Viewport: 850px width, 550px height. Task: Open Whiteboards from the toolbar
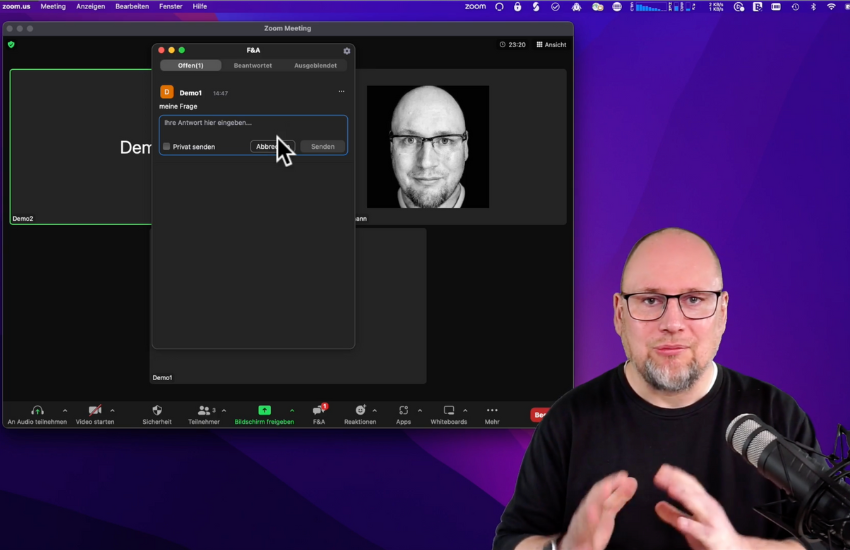pos(449,410)
